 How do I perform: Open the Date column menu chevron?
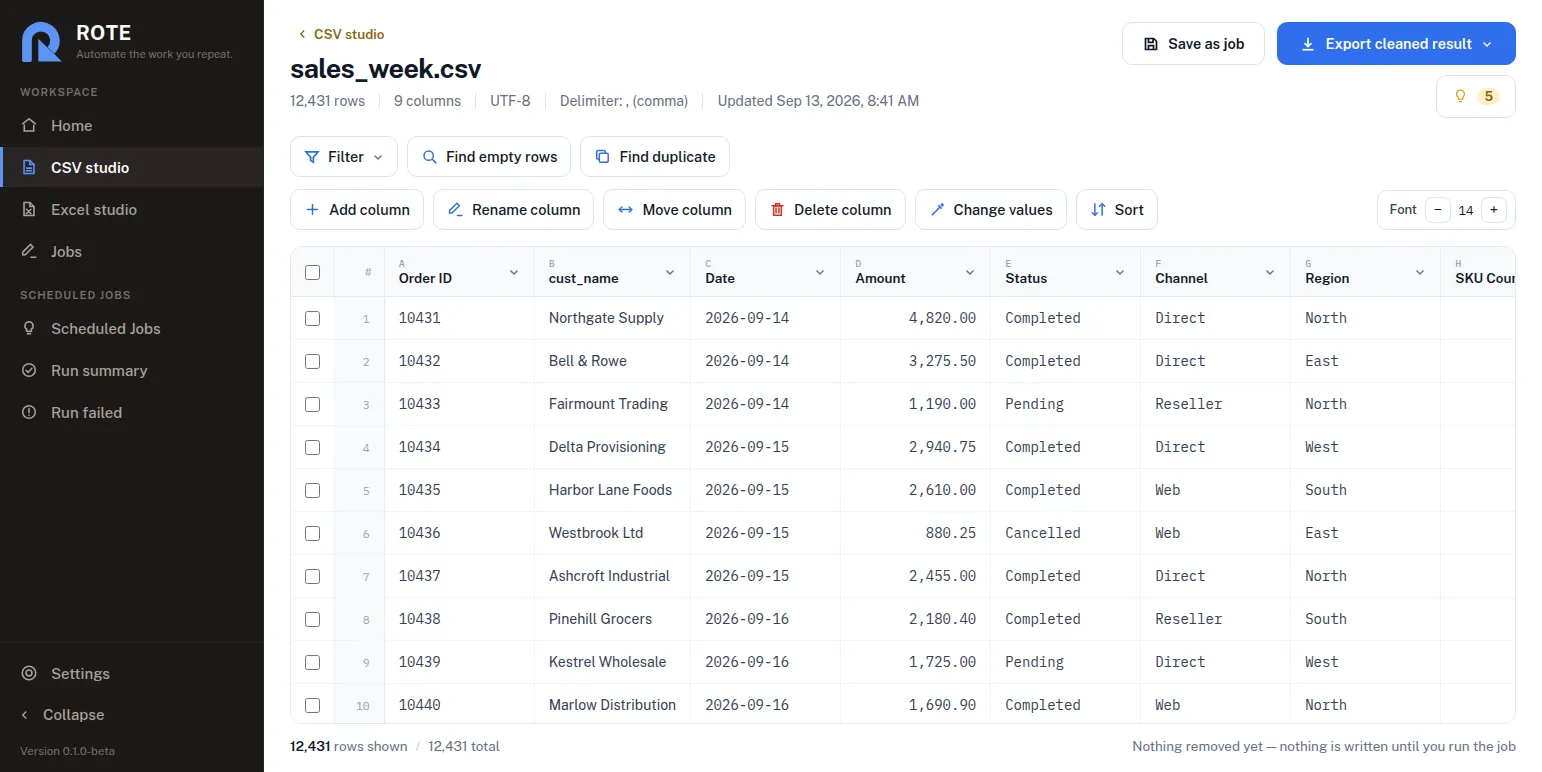click(x=820, y=272)
